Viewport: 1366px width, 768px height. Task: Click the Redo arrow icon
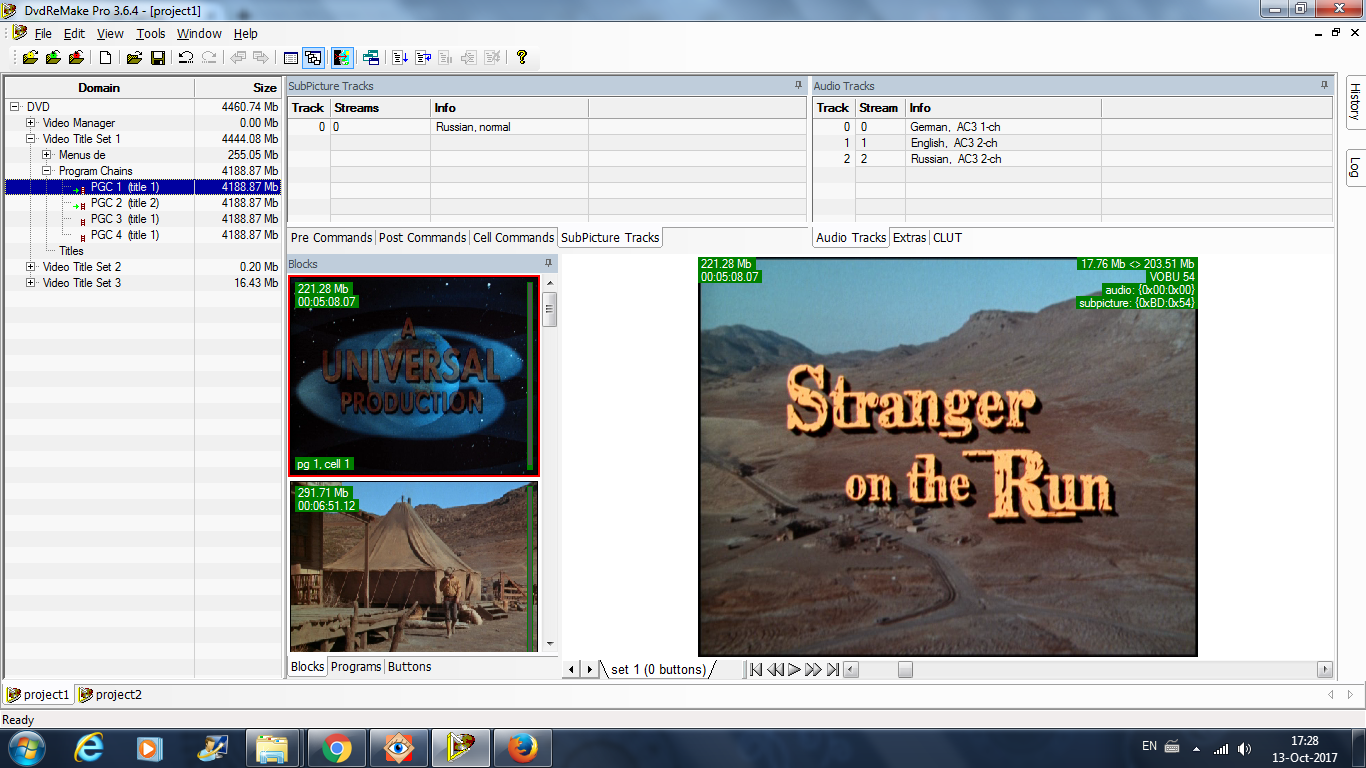pyautogui.click(x=209, y=58)
